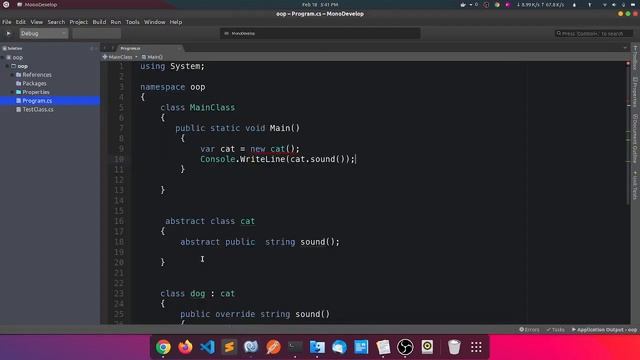The height and width of the screenshot is (360, 640).
Task: Open Postman from the dock
Action: [x=273, y=347]
